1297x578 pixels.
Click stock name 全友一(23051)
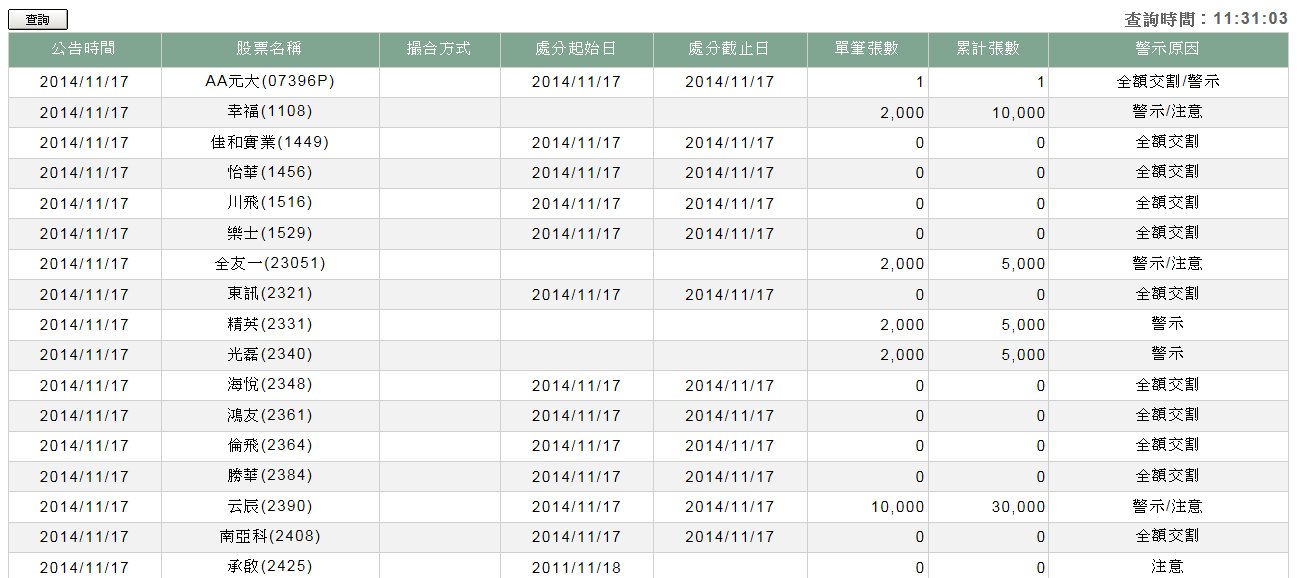point(270,264)
